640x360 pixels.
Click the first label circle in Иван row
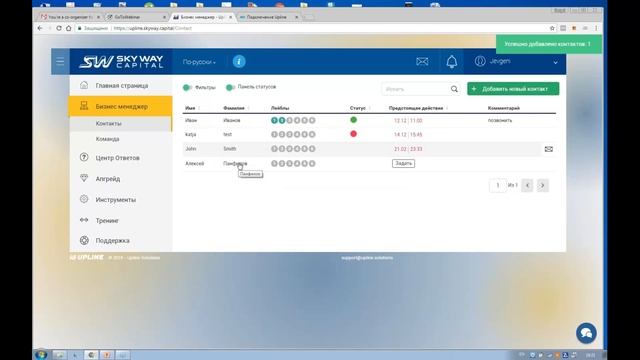(274, 120)
